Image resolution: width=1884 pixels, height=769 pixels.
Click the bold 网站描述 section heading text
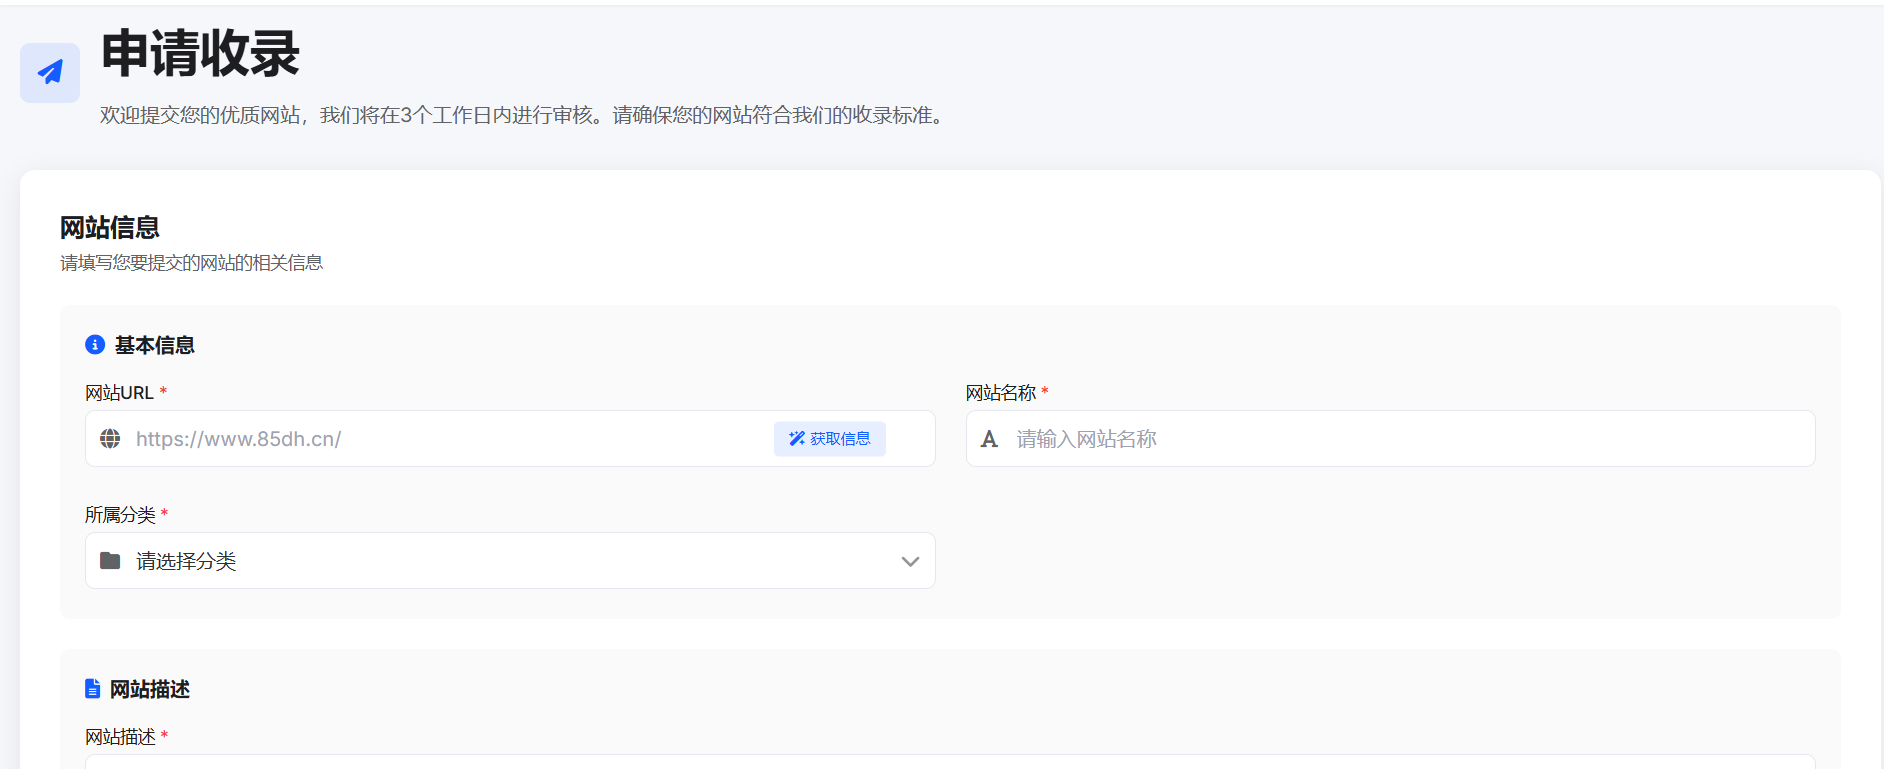point(150,689)
